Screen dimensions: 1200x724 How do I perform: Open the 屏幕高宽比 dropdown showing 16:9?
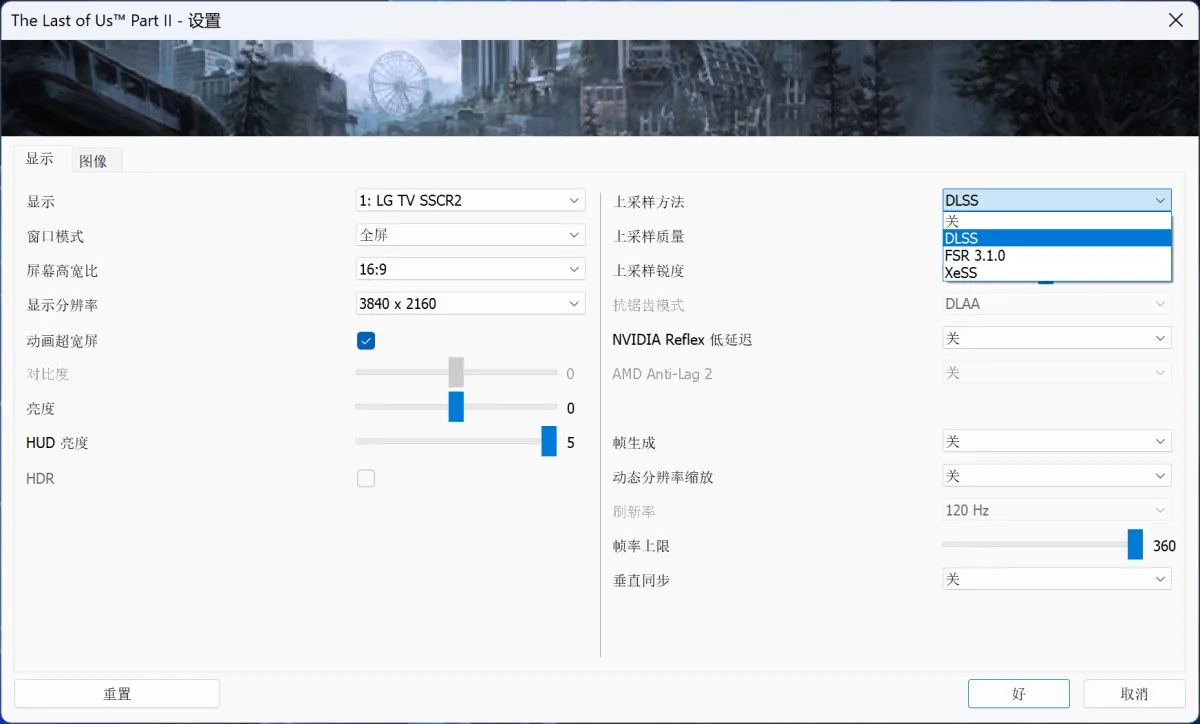pos(471,269)
